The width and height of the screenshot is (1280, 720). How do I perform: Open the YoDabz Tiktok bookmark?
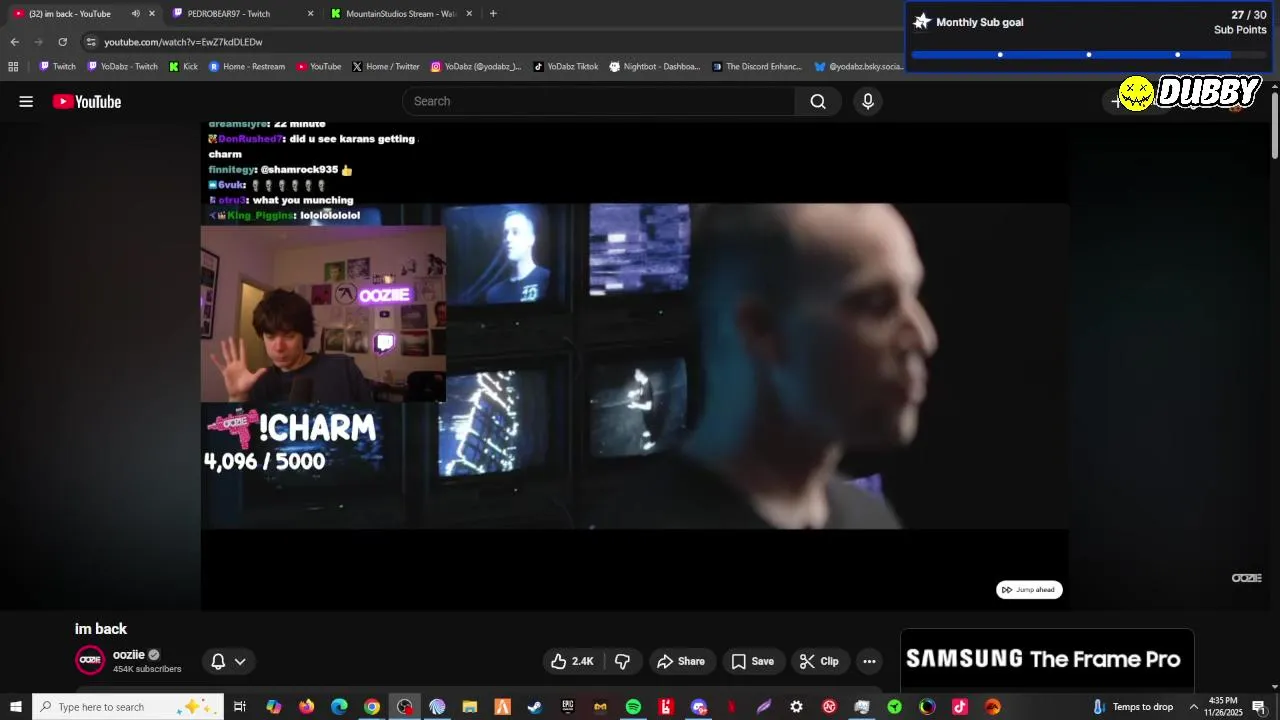(566, 67)
